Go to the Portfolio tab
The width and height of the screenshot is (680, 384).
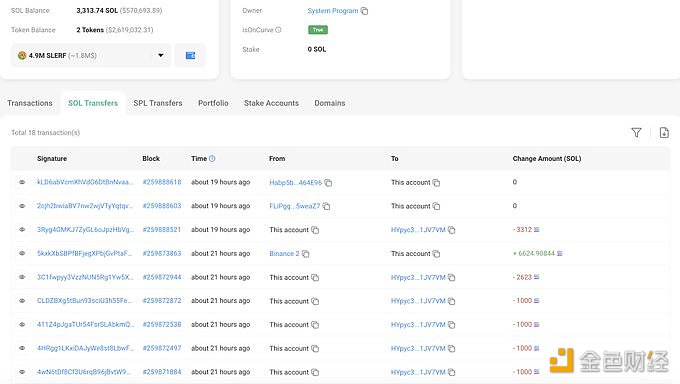[213, 103]
